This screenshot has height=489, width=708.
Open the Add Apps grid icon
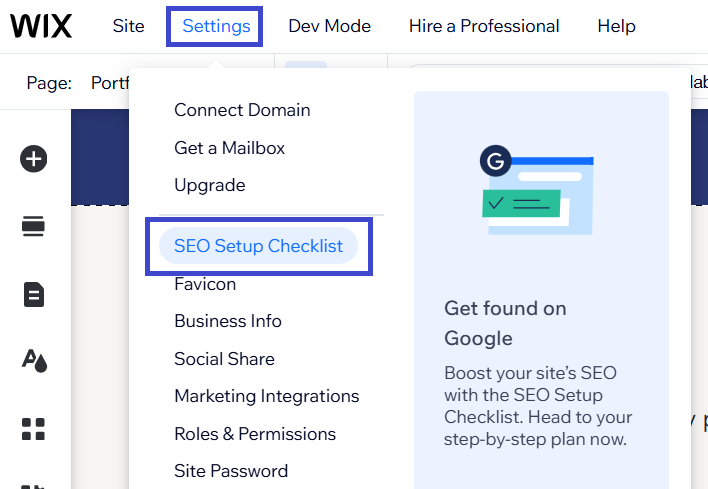(34, 429)
